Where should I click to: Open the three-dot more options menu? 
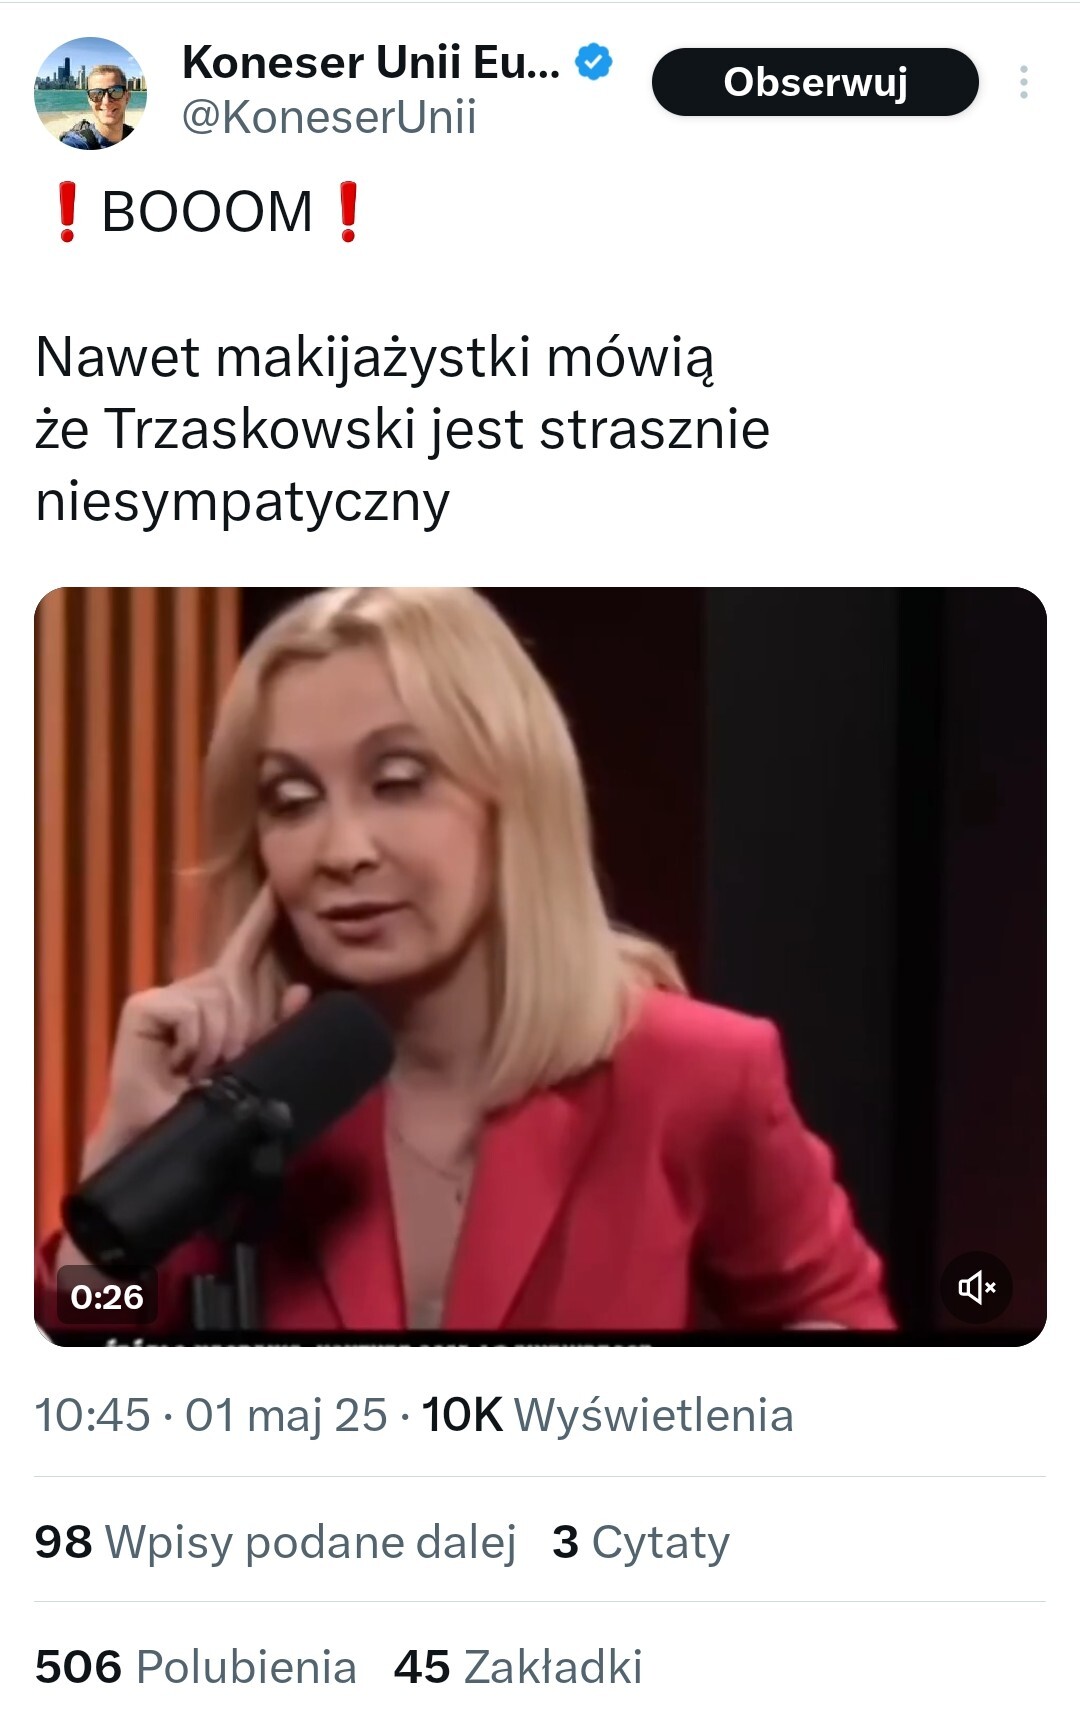coord(1023,82)
